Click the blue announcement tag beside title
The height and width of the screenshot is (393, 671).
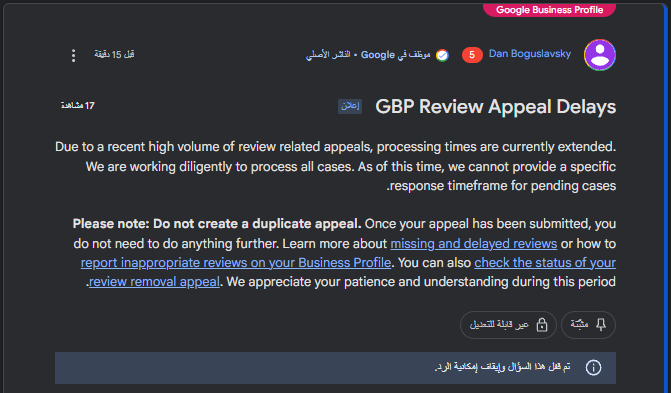point(350,106)
